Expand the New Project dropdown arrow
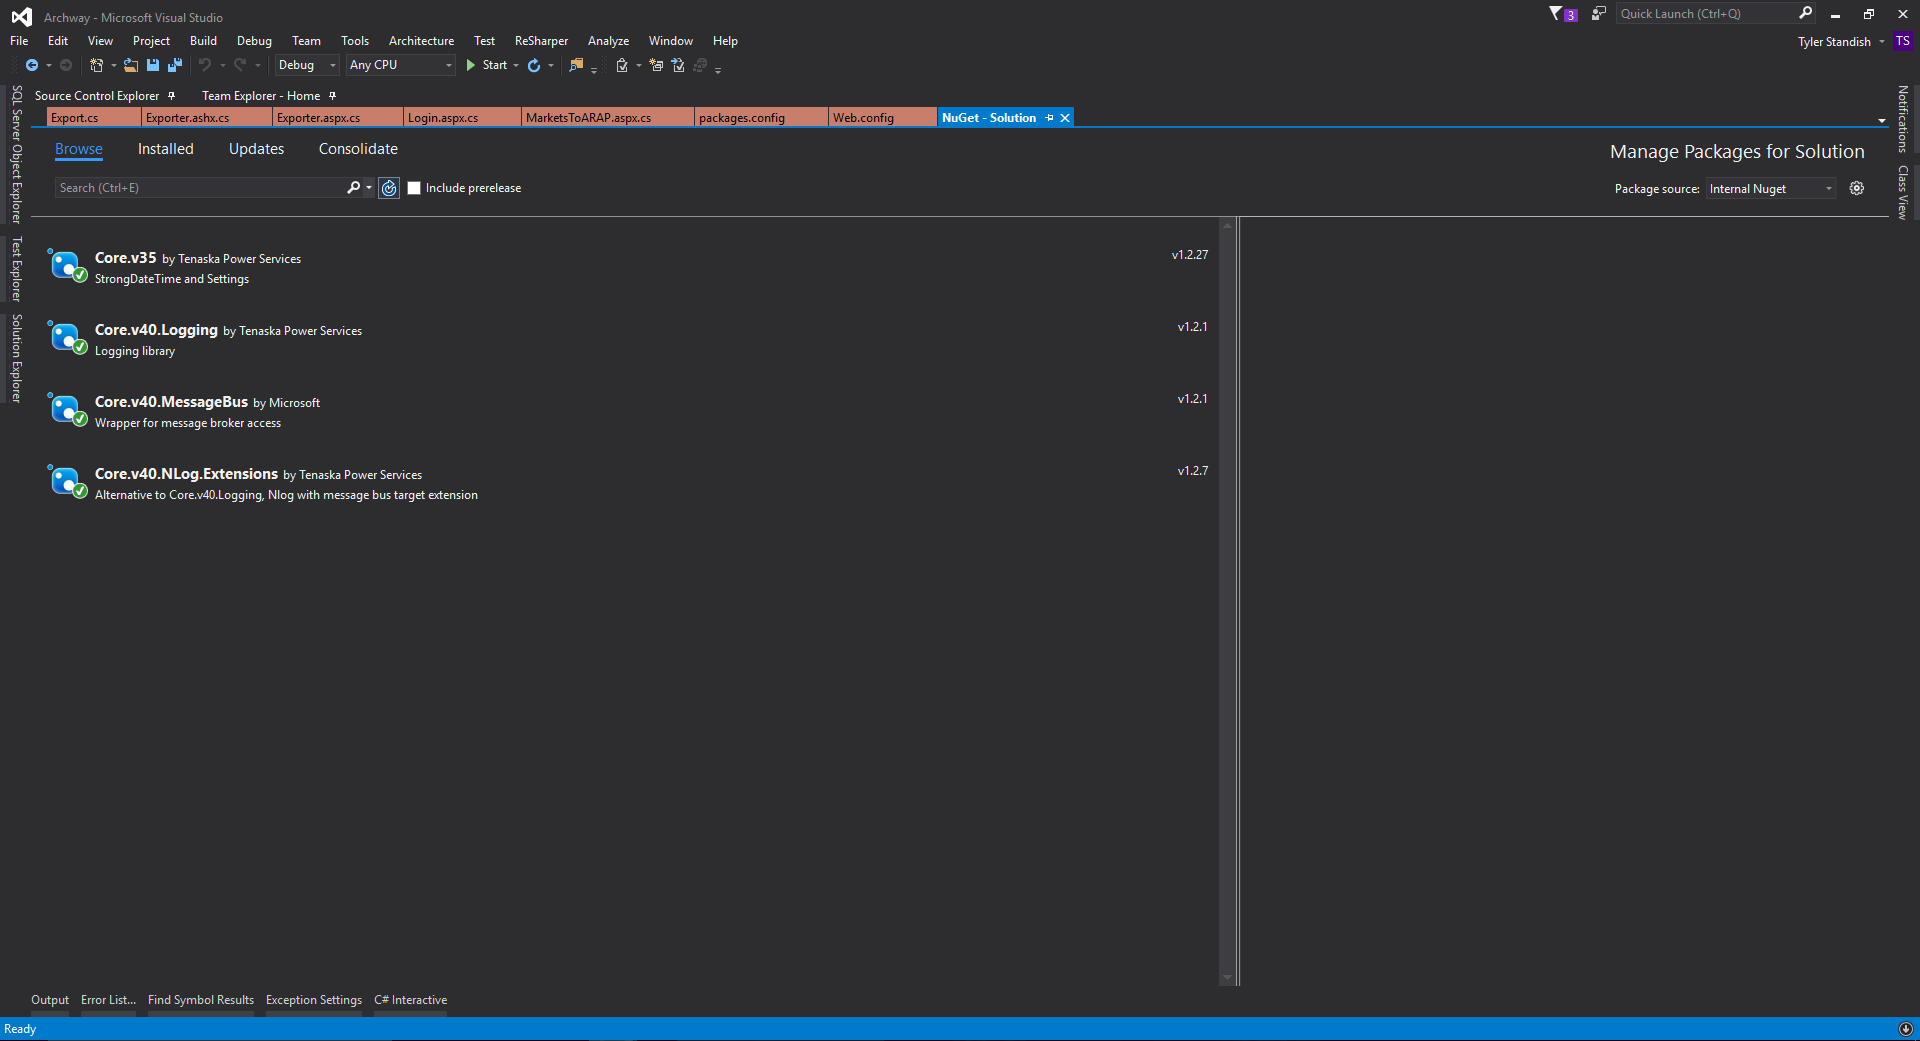This screenshot has height=1041, width=1920. coord(113,65)
